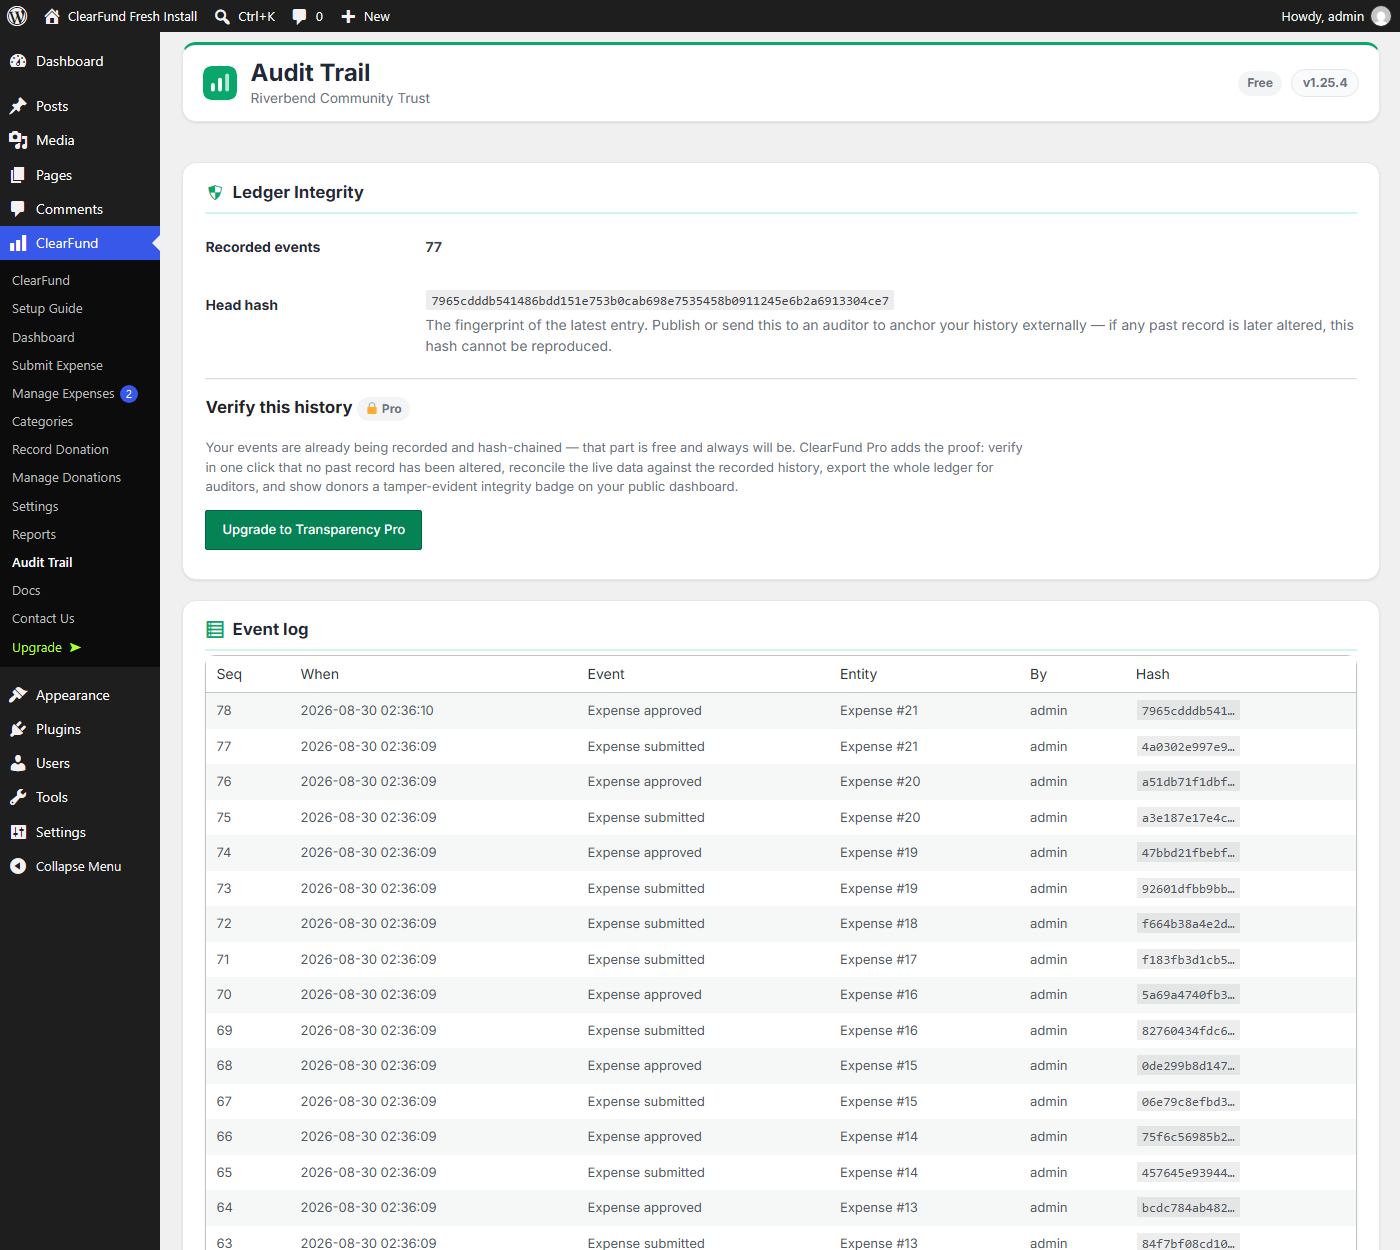Click the green Audit Trail header logo
Screen dimensions: 1400x1250
click(220, 83)
